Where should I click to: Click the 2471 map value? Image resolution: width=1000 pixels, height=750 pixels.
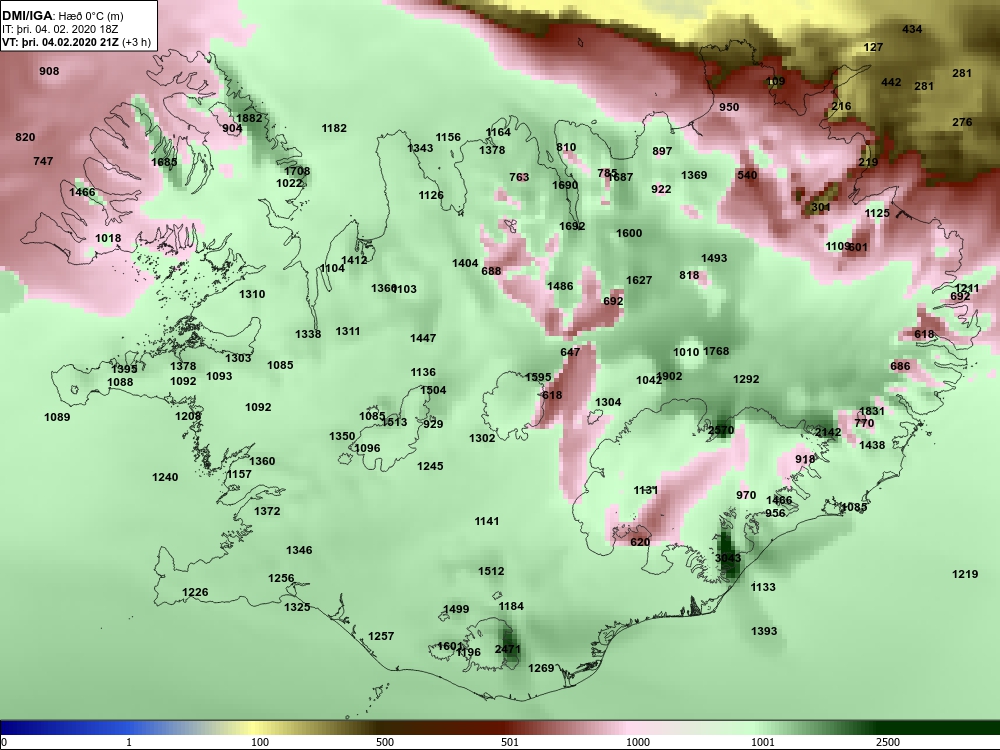tap(508, 649)
